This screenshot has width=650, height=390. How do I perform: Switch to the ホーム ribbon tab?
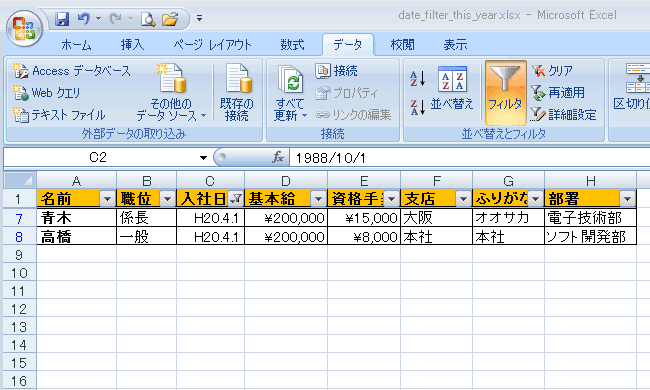[x=76, y=45]
